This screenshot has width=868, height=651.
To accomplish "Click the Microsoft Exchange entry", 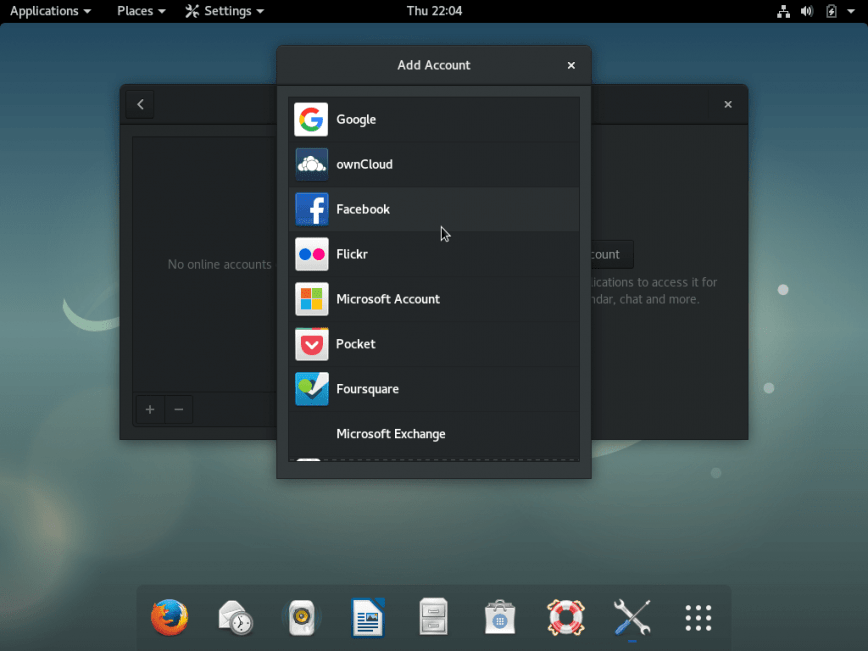I will coord(390,435).
